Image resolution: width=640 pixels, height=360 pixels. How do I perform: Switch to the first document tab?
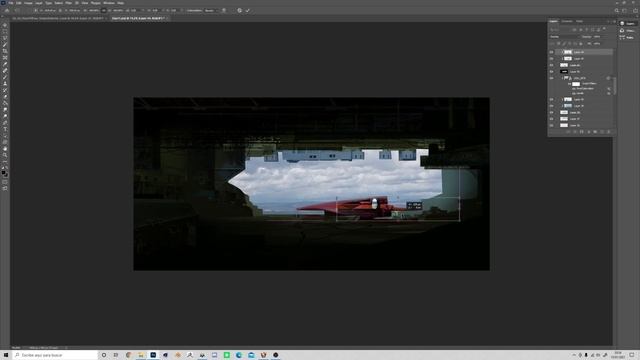pyautogui.click(x=58, y=18)
